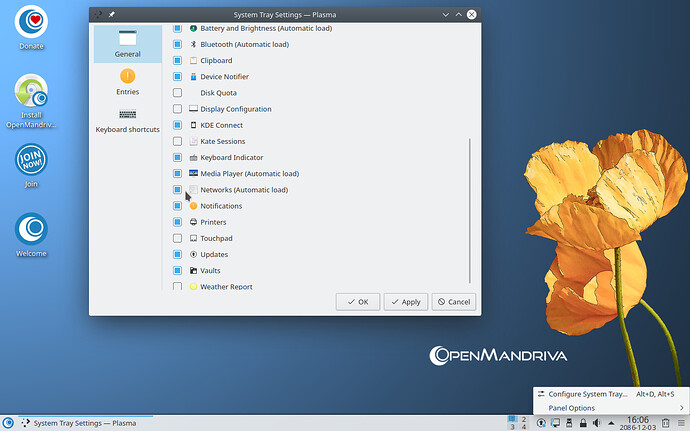Viewport: 690px width, 431px height.
Task: Click the volume speaker tray icon
Action: 596,423
